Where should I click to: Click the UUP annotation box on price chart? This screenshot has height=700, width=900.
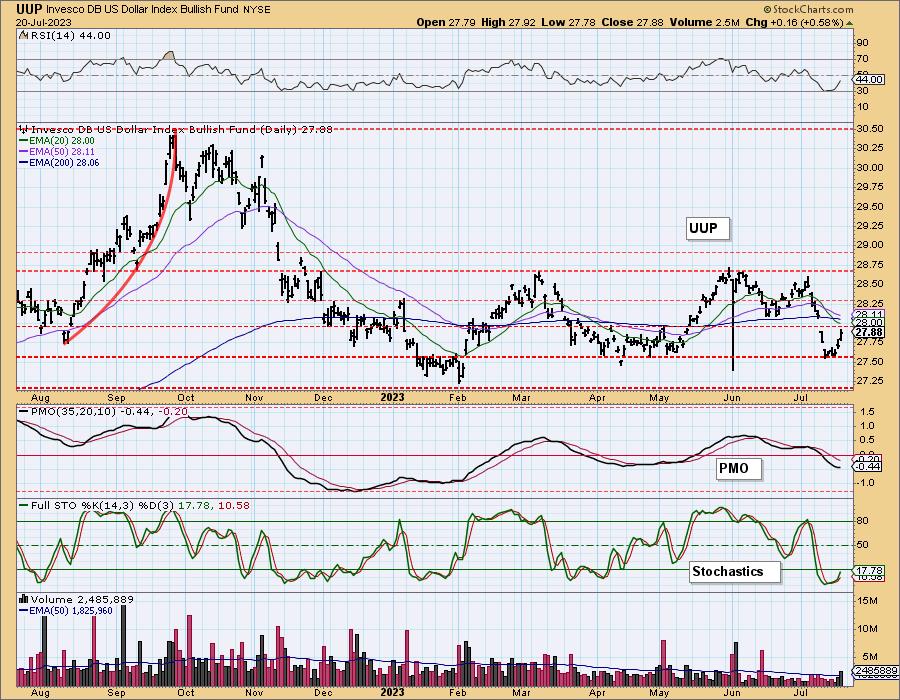(x=707, y=228)
